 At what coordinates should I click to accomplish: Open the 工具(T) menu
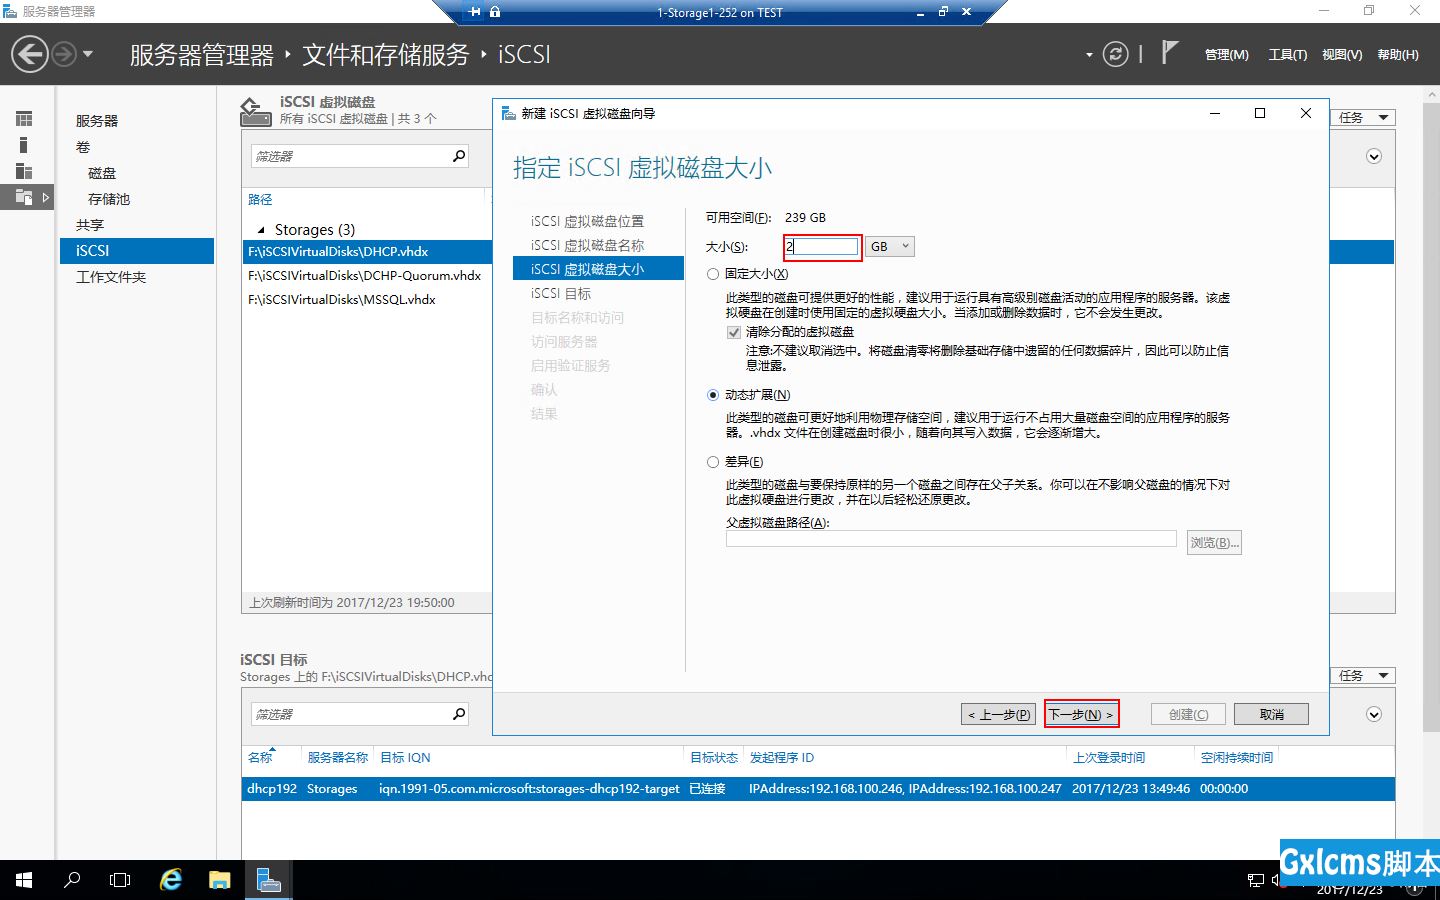pyautogui.click(x=1287, y=55)
